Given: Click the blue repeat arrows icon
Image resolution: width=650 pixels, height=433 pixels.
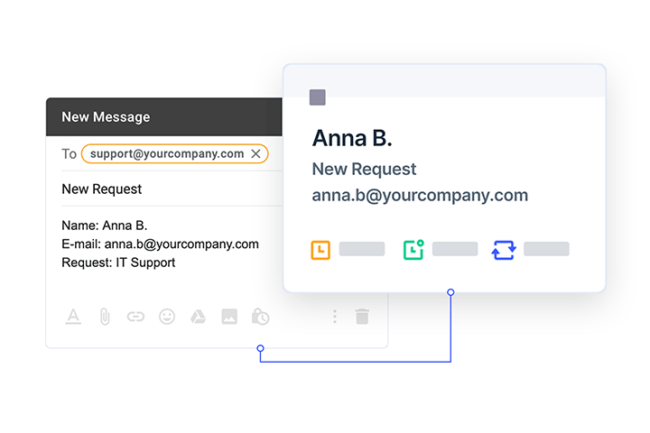Looking at the screenshot, I should click(504, 250).
